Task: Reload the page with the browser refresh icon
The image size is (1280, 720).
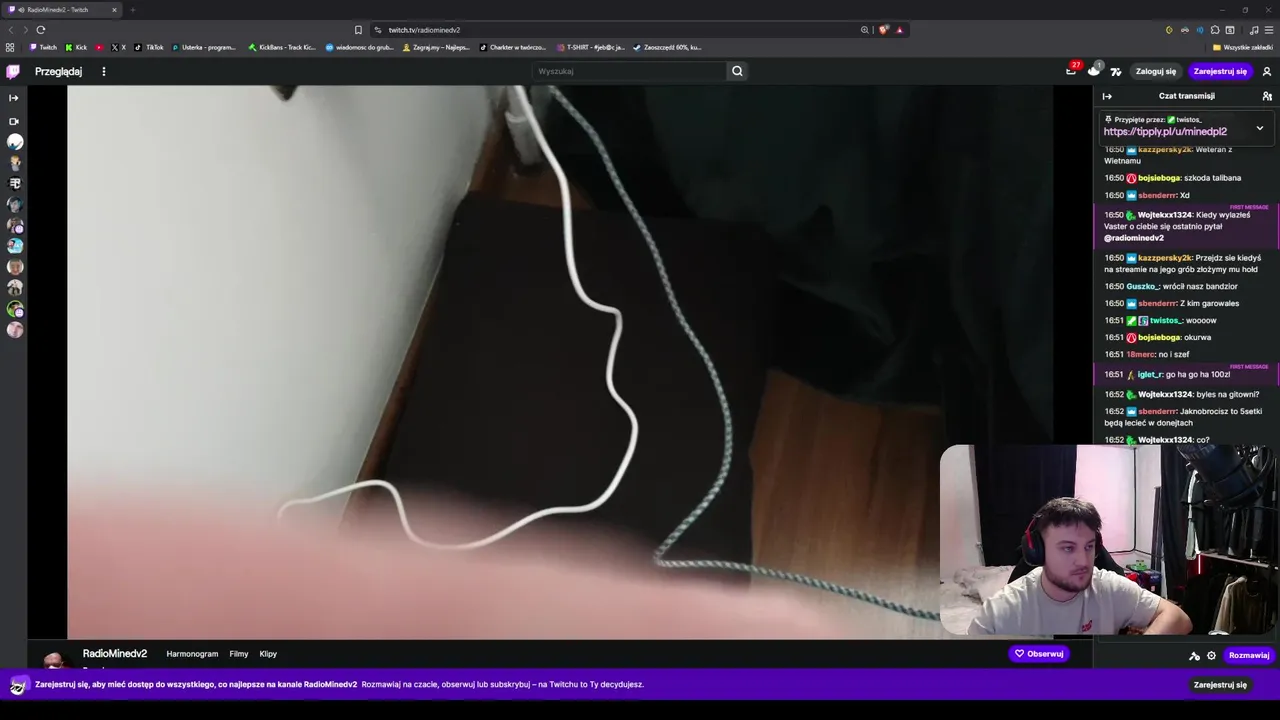Action: (x=40, y=30)
